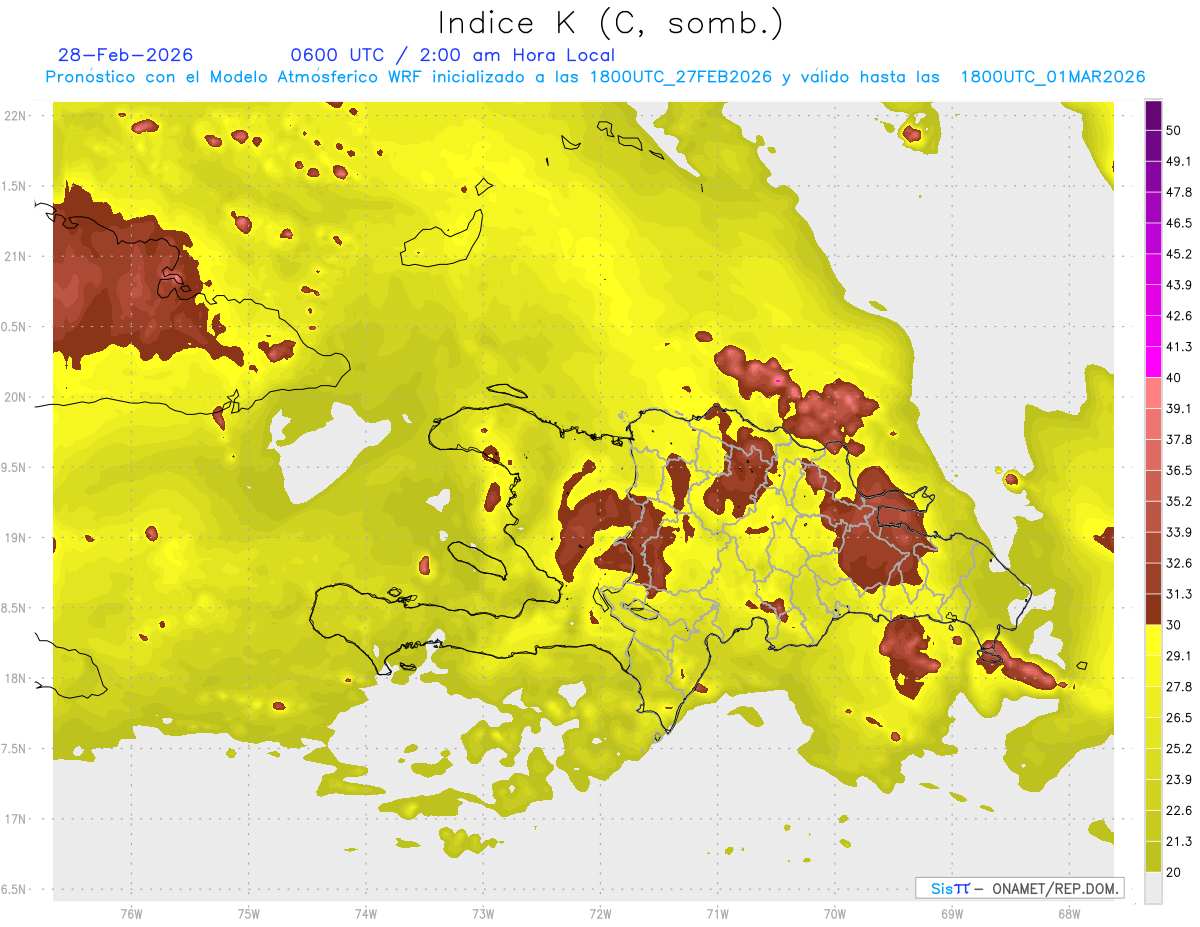Click the "Indice K (C, somb.)" map title
The height and width of the screenshot is (927, 1200).
[610, 23]
